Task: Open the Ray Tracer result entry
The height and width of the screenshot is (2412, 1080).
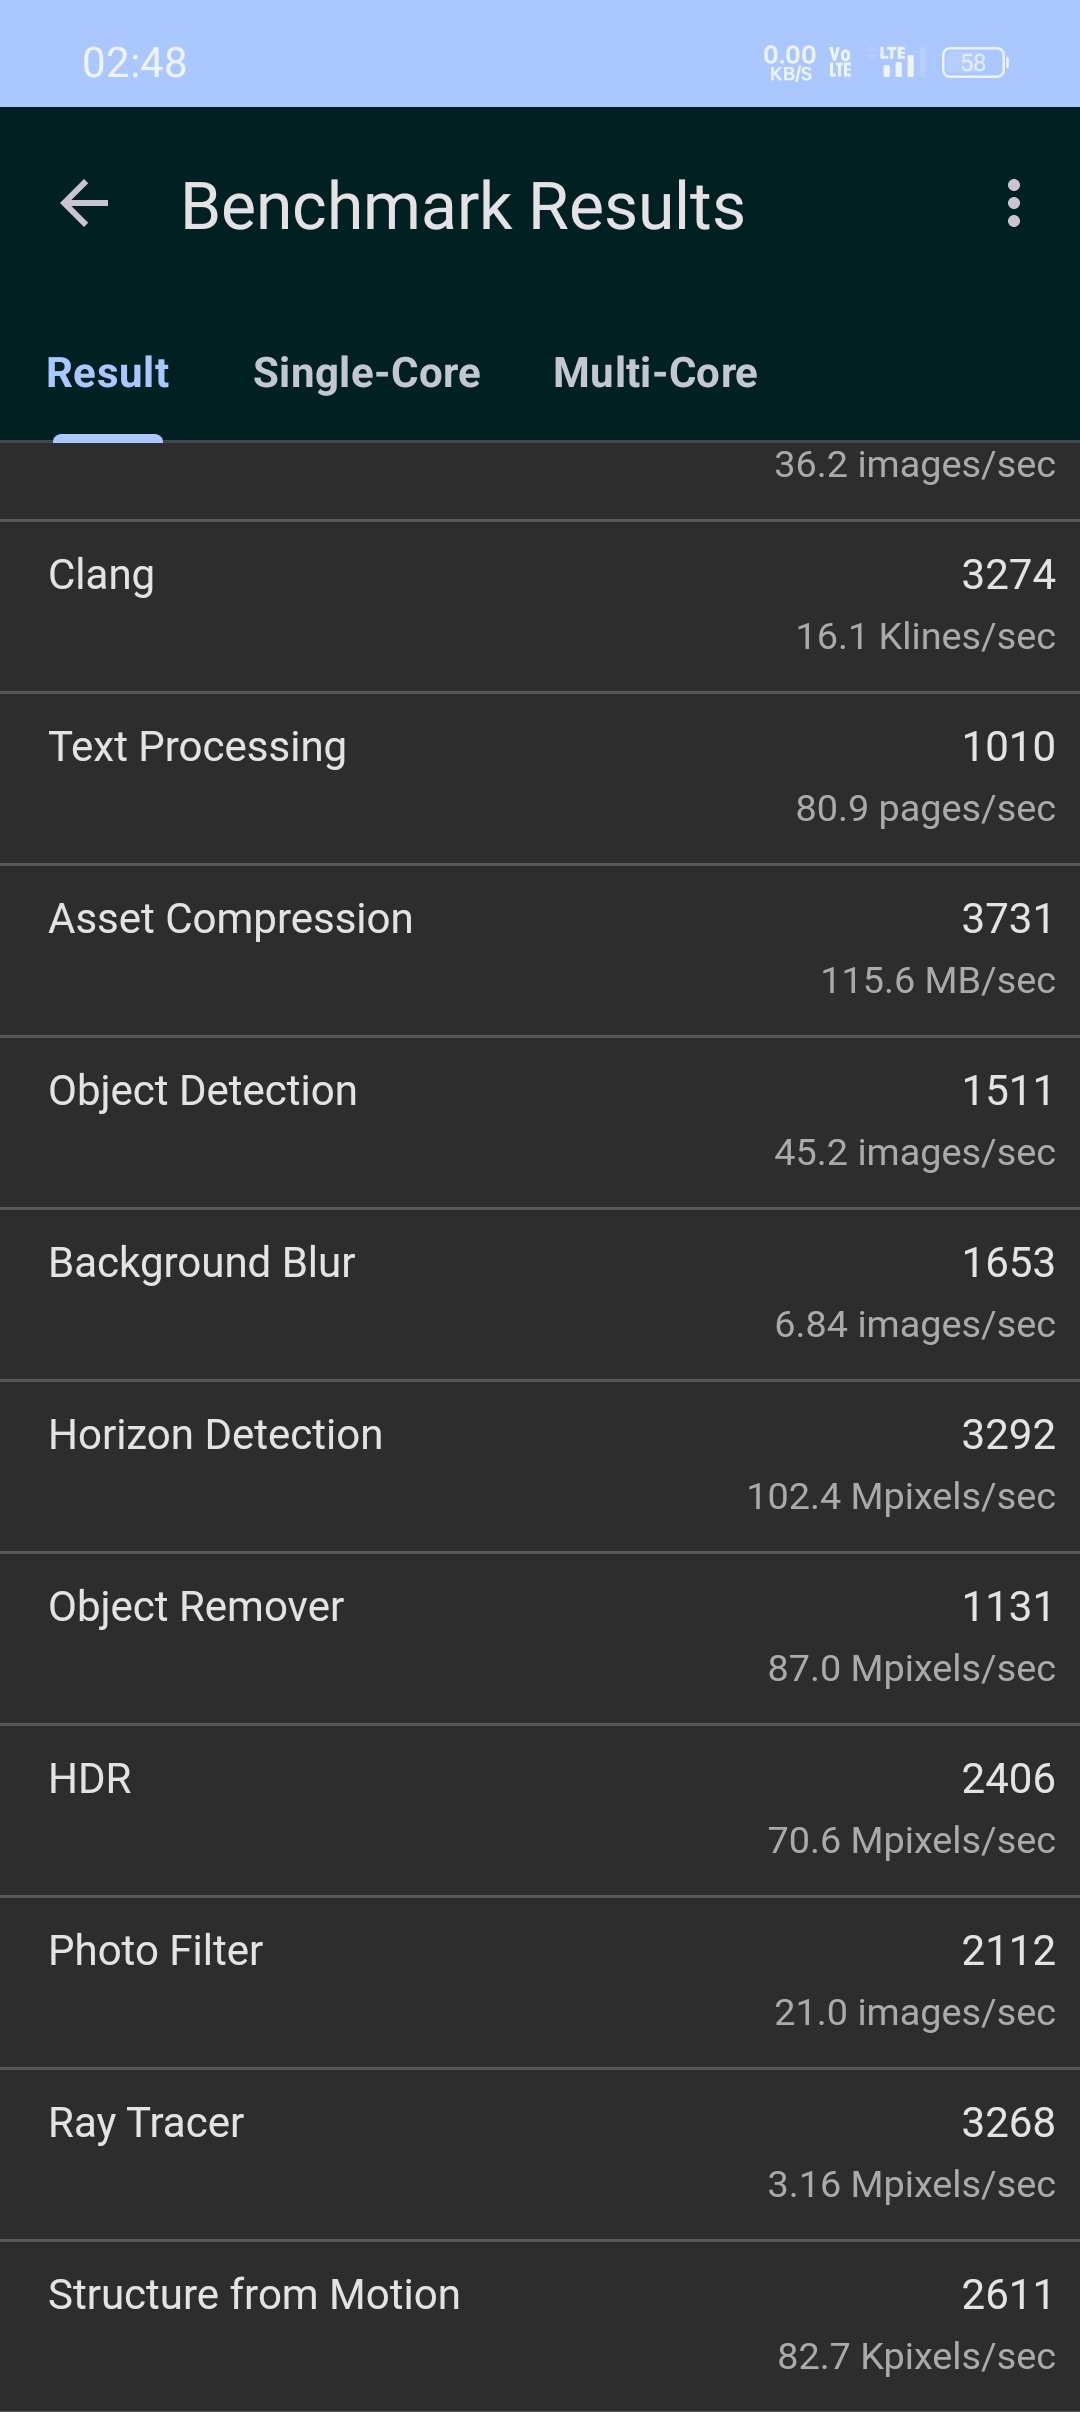Action: (x=540, y=2154)
